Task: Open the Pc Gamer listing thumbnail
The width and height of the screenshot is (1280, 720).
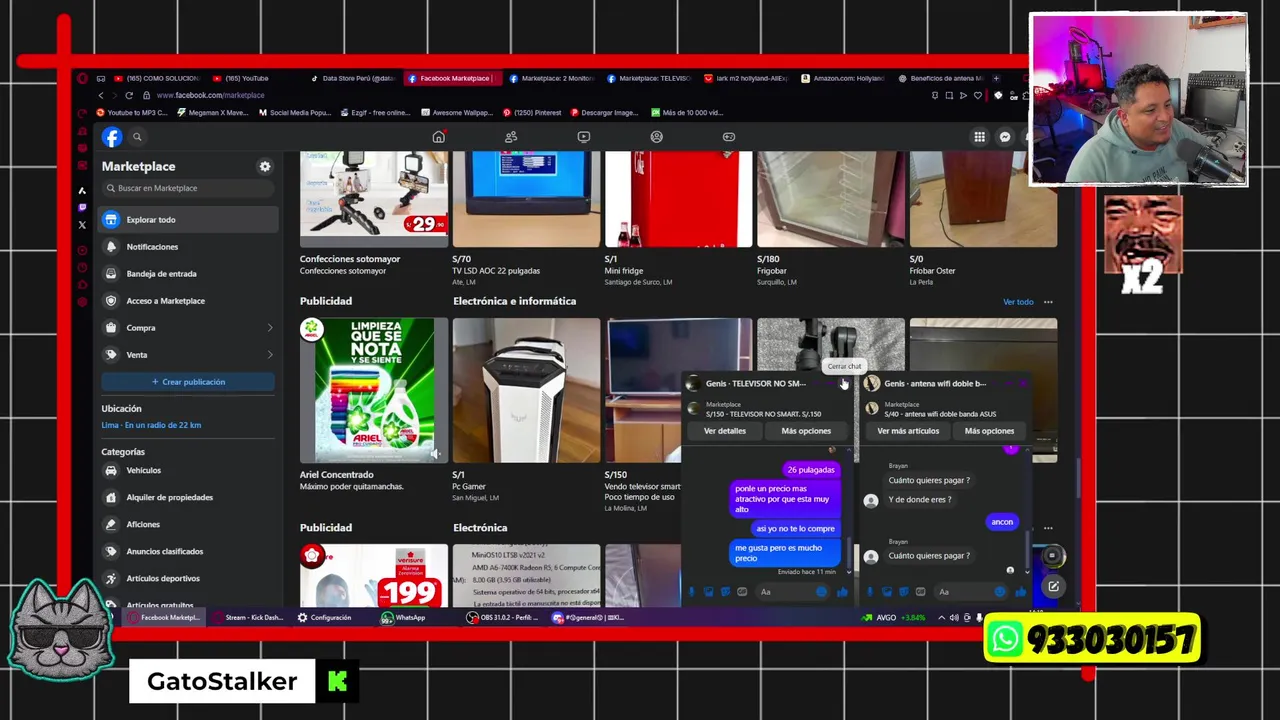Action: pyautogui.click(x=526, y=391)
